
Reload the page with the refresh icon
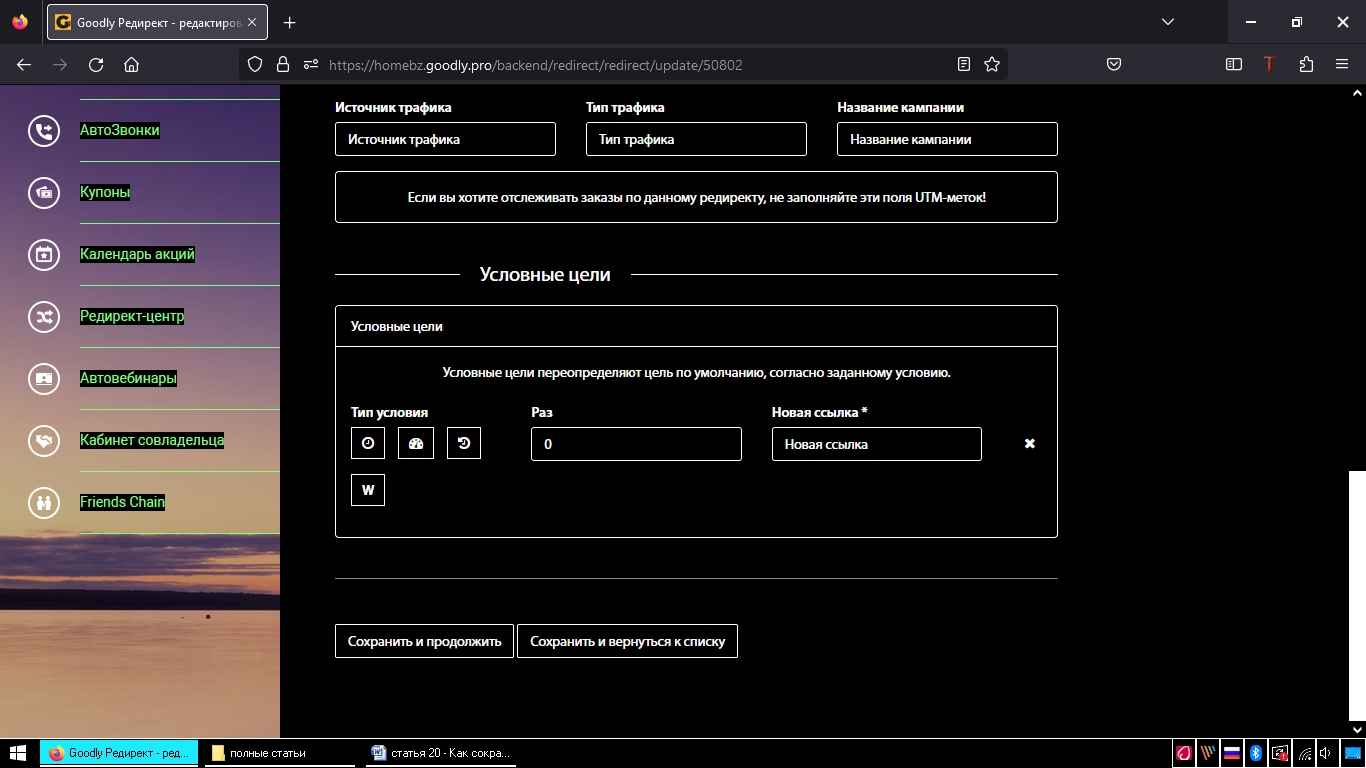[x=96, y=64]
